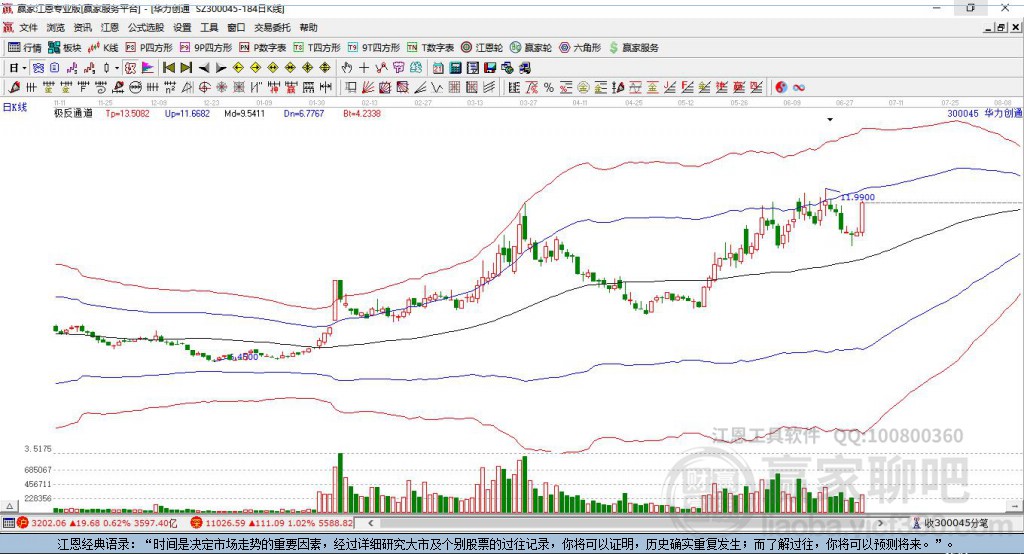The width and height of the screenshot is (1024, 554).
Task: Expand the candlestick style dropdown arrow
Action: (117, 68)
